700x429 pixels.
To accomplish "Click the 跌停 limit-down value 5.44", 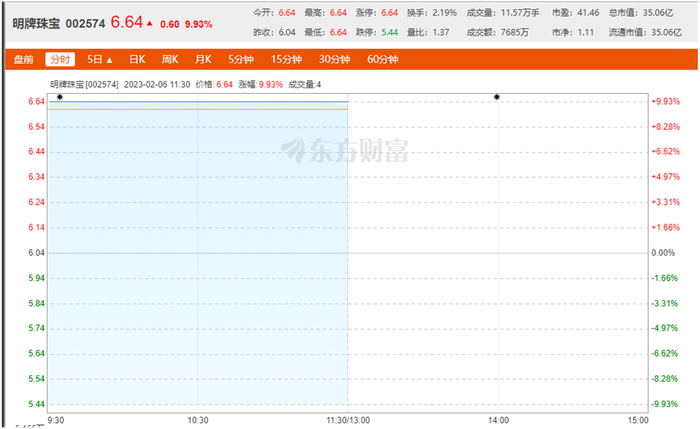I will pyautogui.click(x=389, y=33).
